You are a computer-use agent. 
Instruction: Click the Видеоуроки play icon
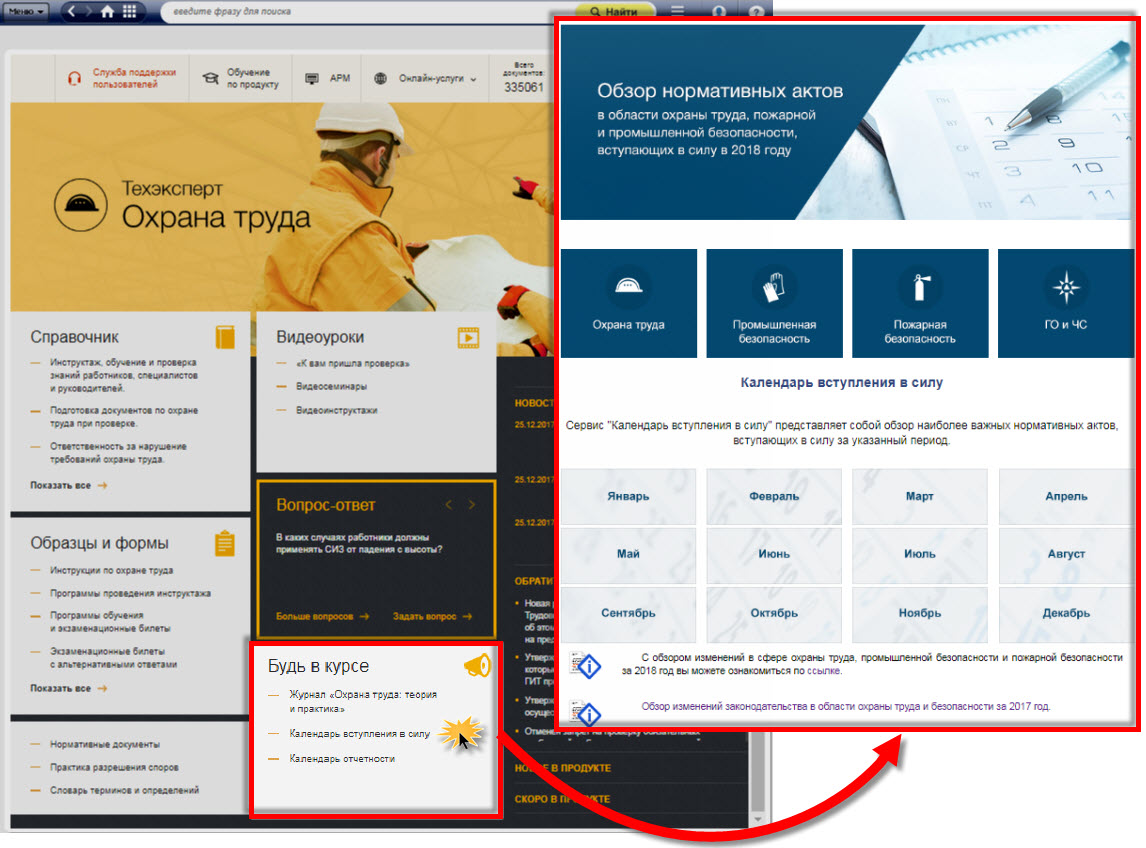(469, 337)
